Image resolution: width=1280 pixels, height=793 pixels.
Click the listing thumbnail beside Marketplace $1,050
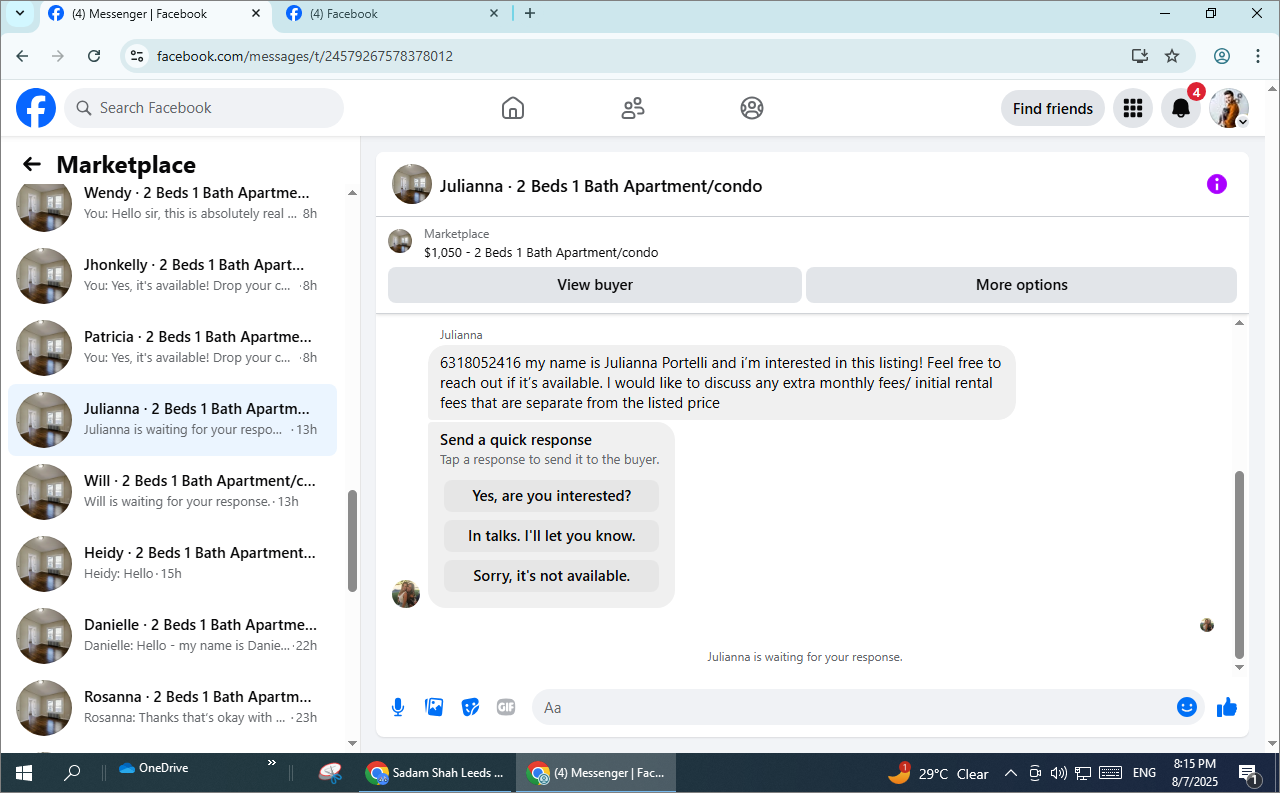click(x=400, y=241)
